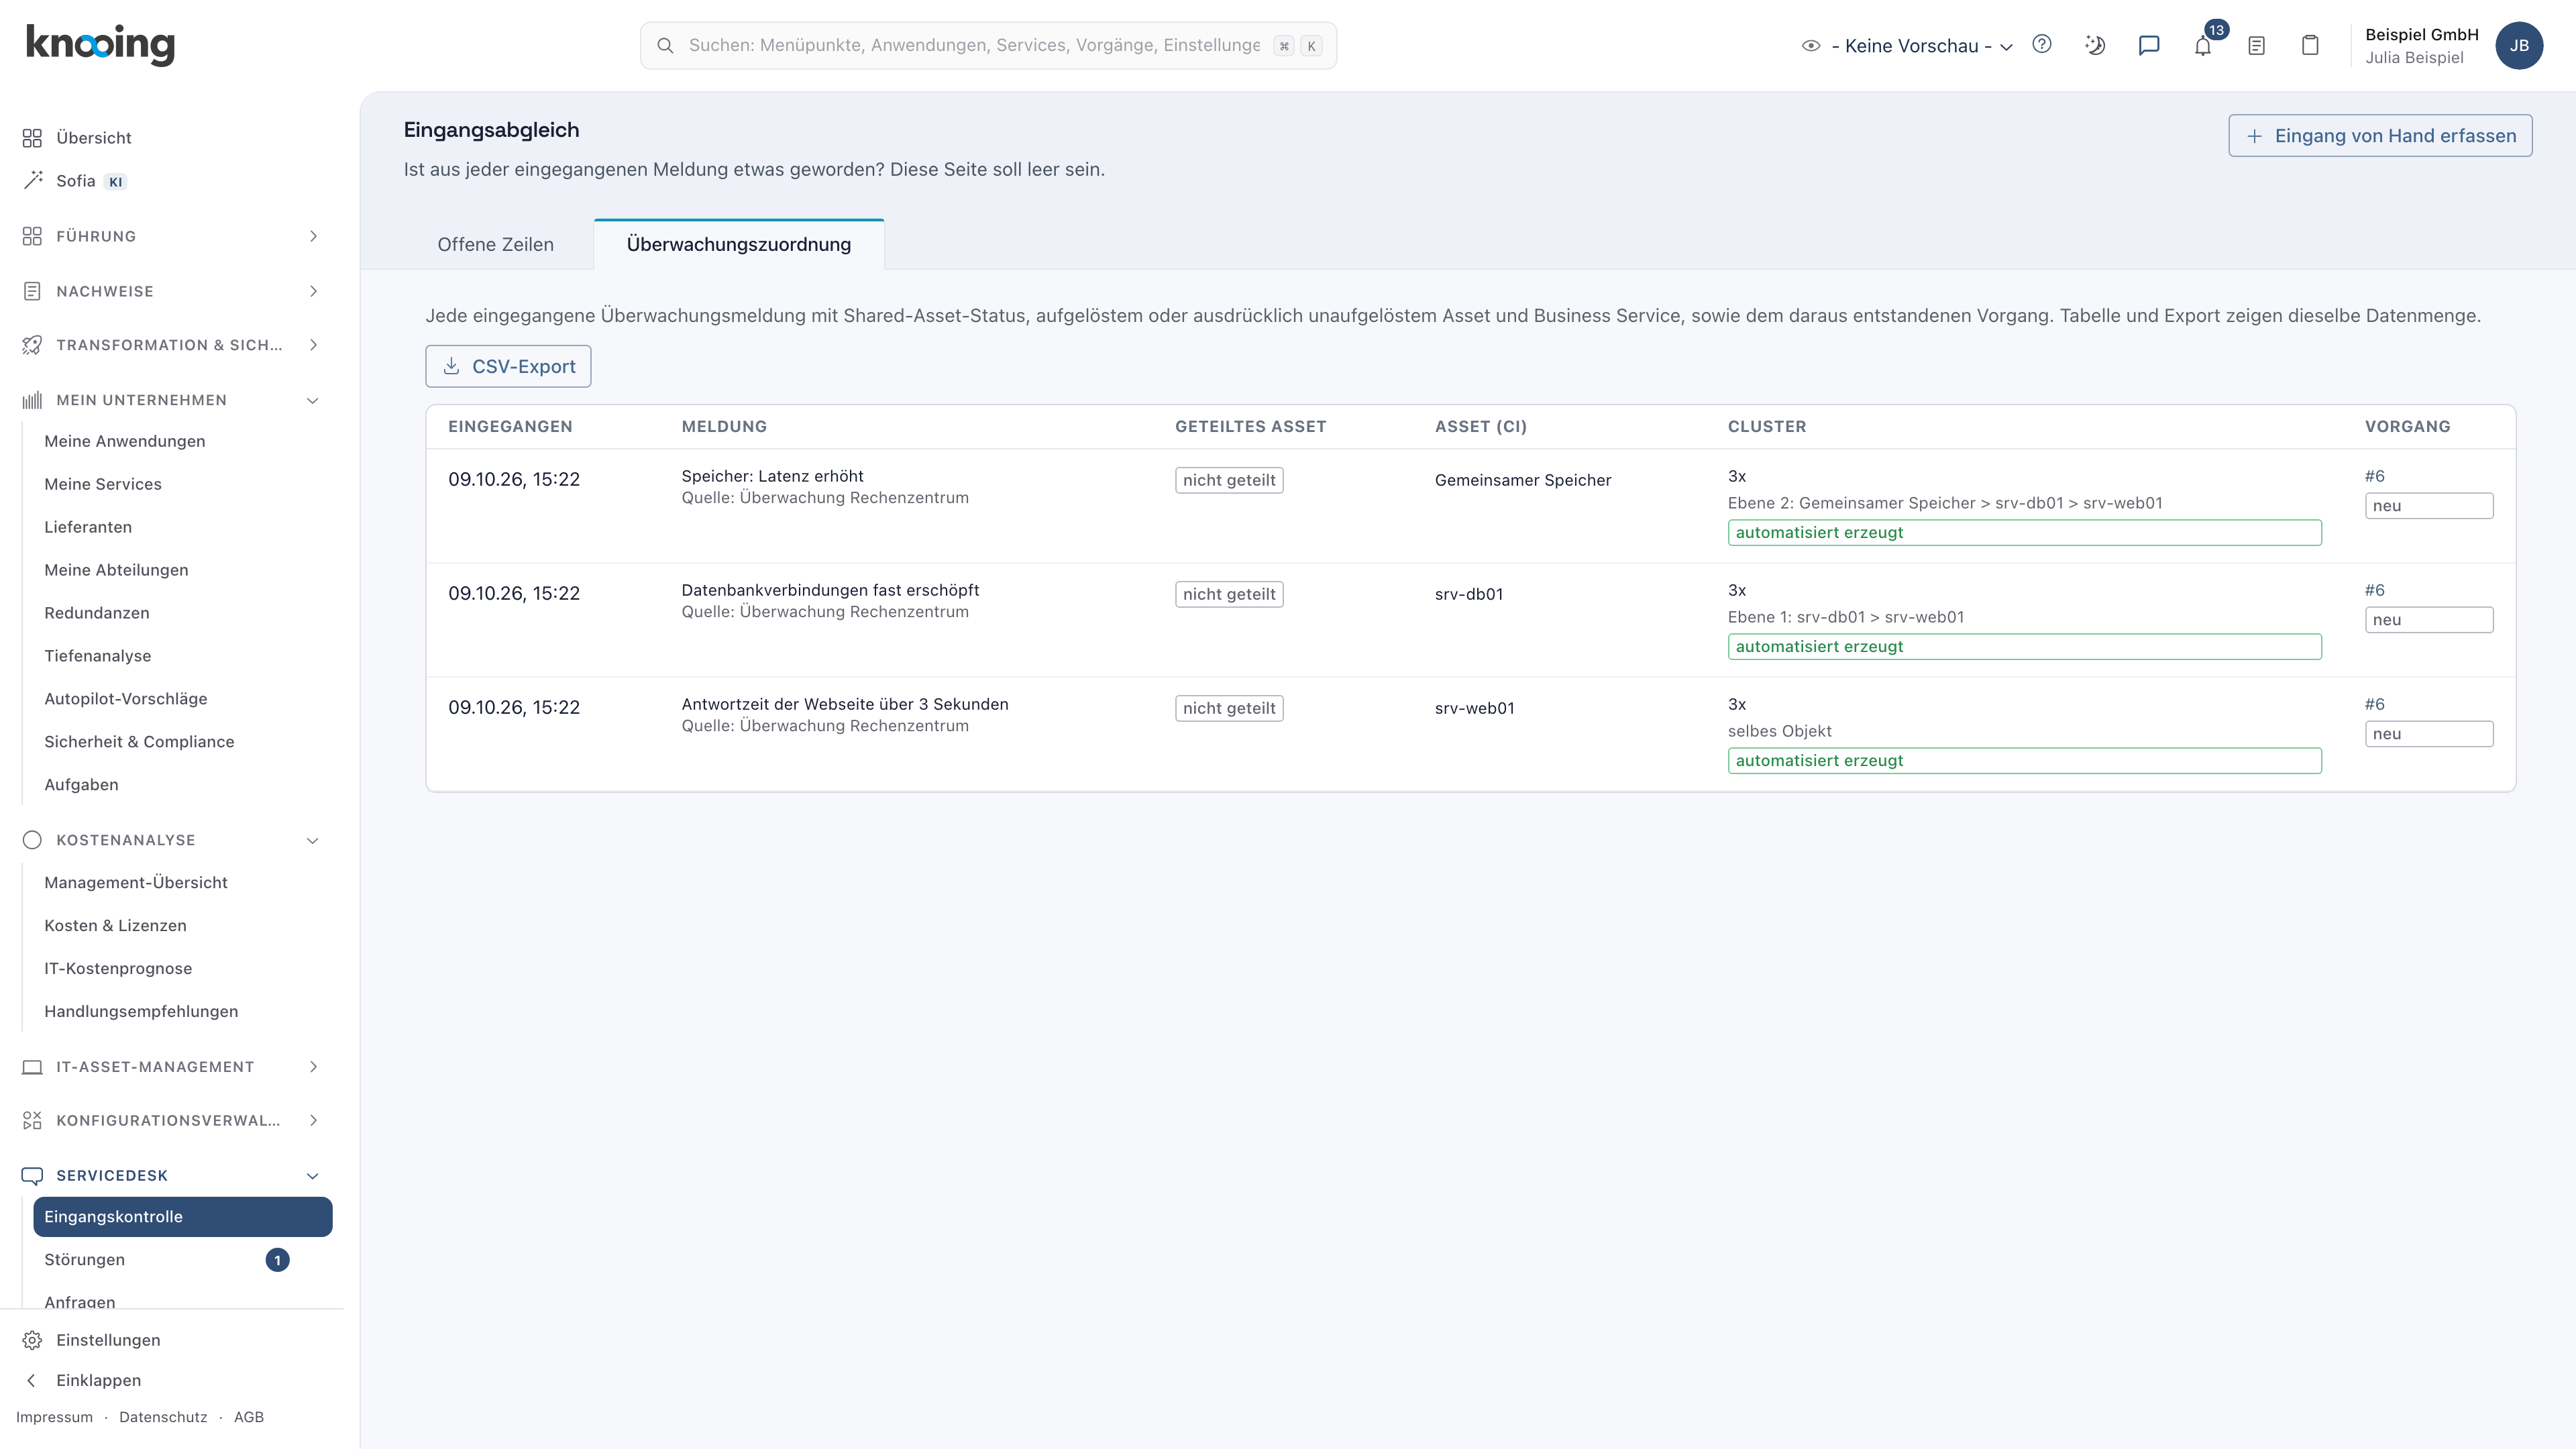Click the Einstellungen gear icon
2576x1449 pixels.
point(32,1340)
